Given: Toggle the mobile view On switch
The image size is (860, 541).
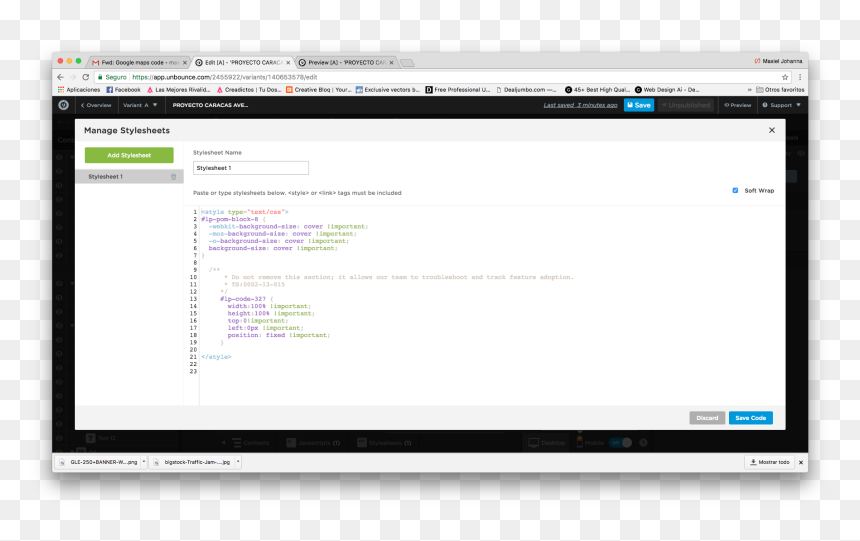Looking at the screenshot, I should [x=621, y=442].
